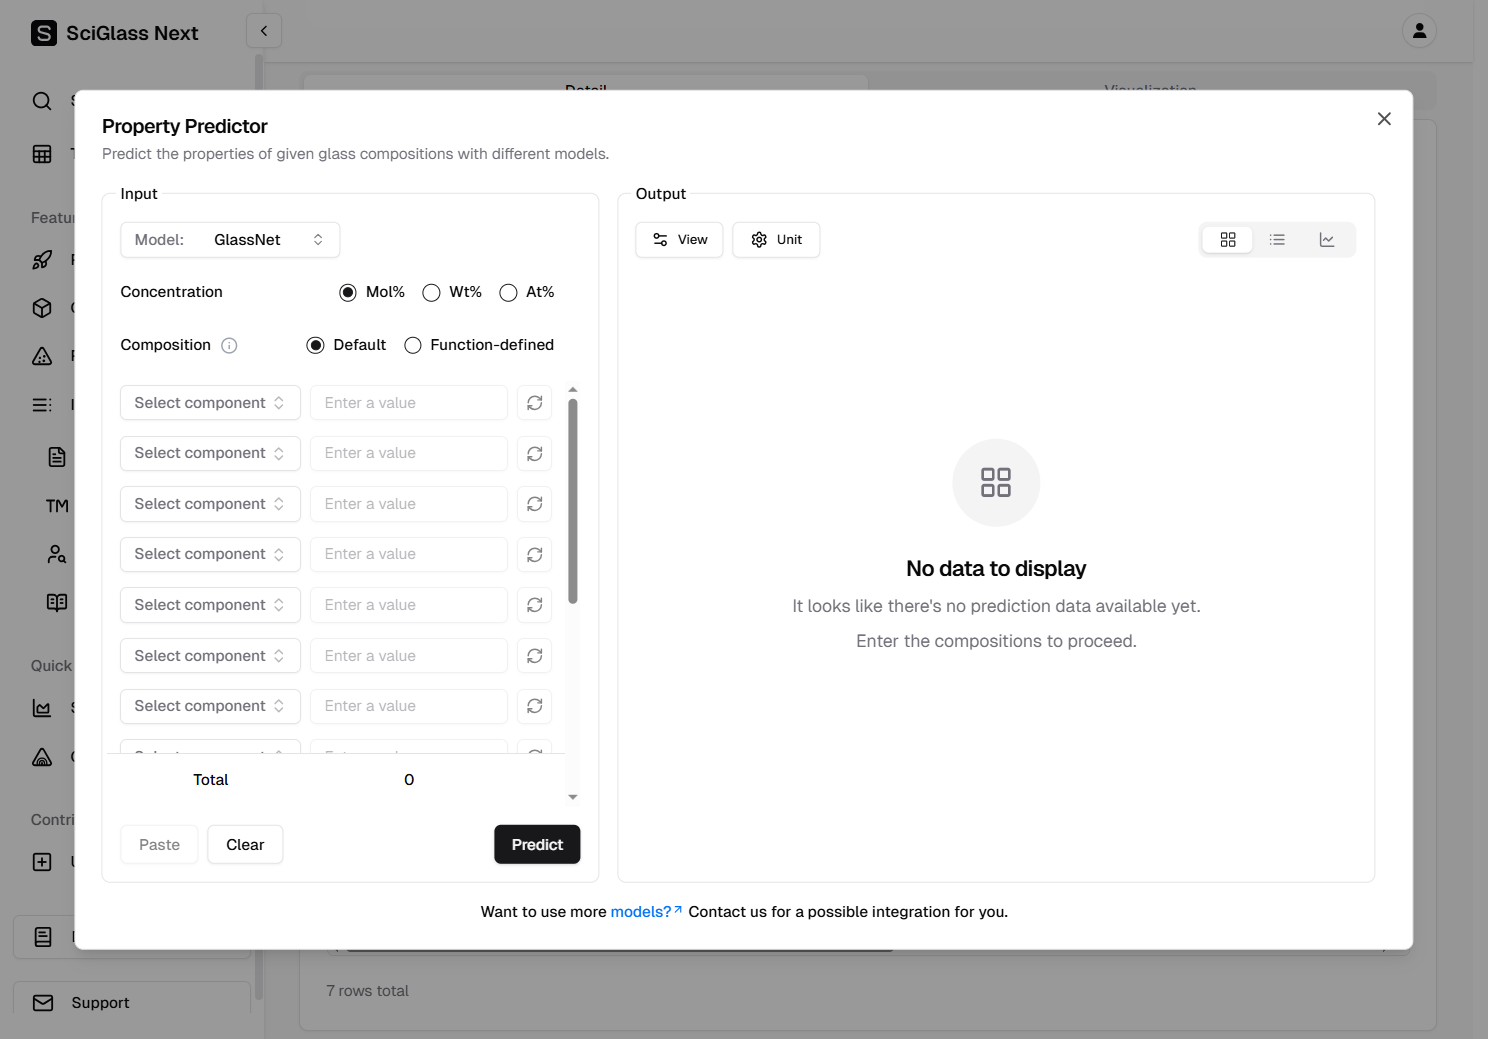Click the Composition info icon
The image size is (1488, 1039).
pos(229,346)
